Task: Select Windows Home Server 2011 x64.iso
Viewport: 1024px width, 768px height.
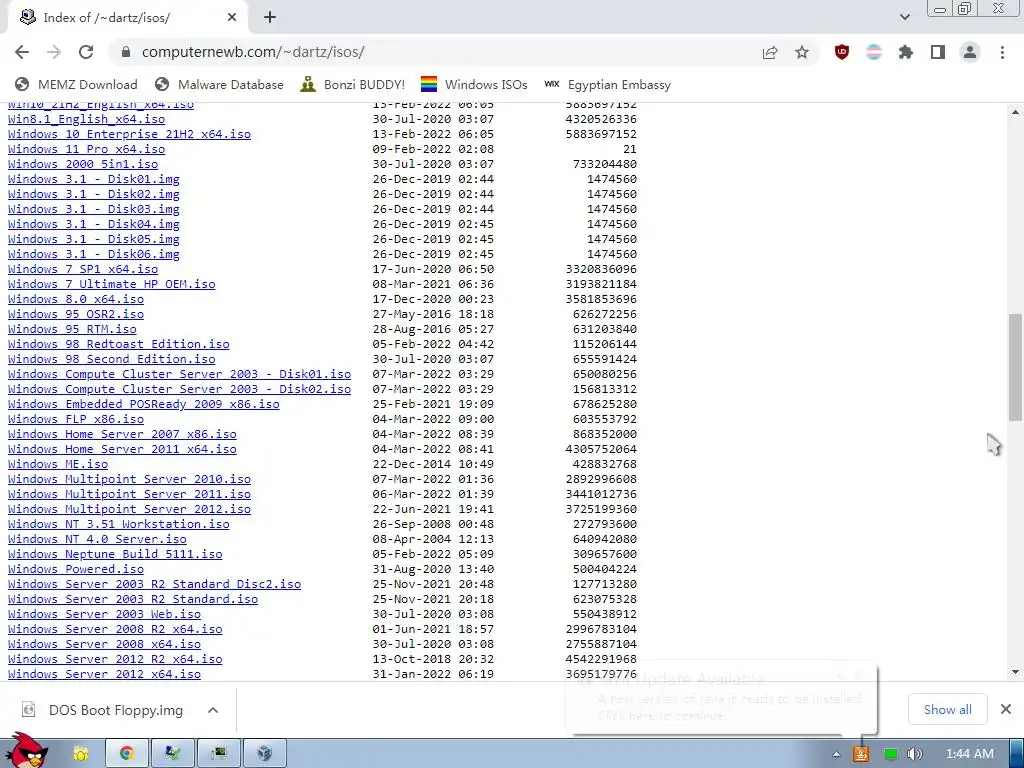Action: tap(122, 449)
